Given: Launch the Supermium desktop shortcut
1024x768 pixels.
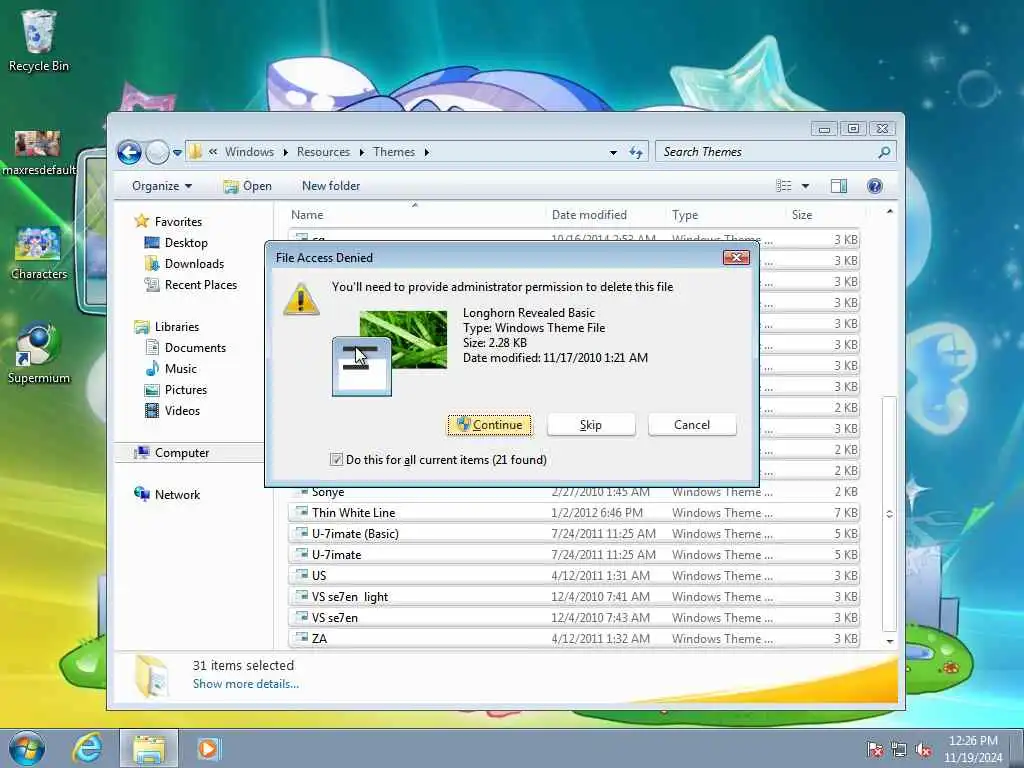Looking at the screenshot, I should pyautogui.click(x=39, y=353).
